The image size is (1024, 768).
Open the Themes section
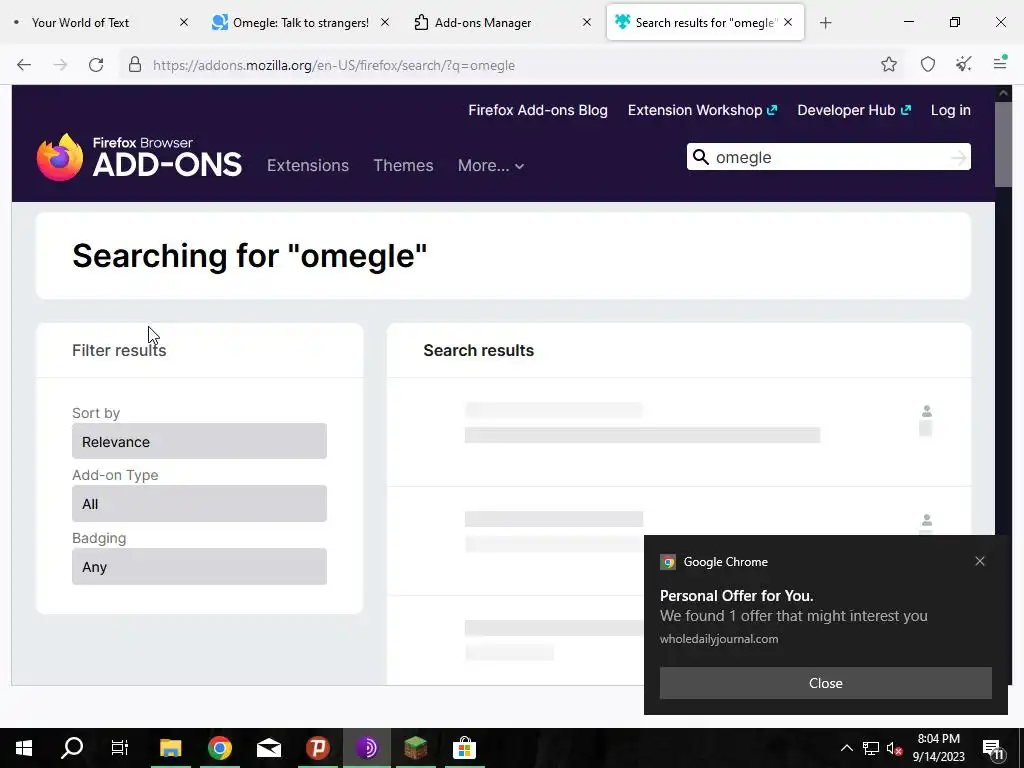pos(403,165)
